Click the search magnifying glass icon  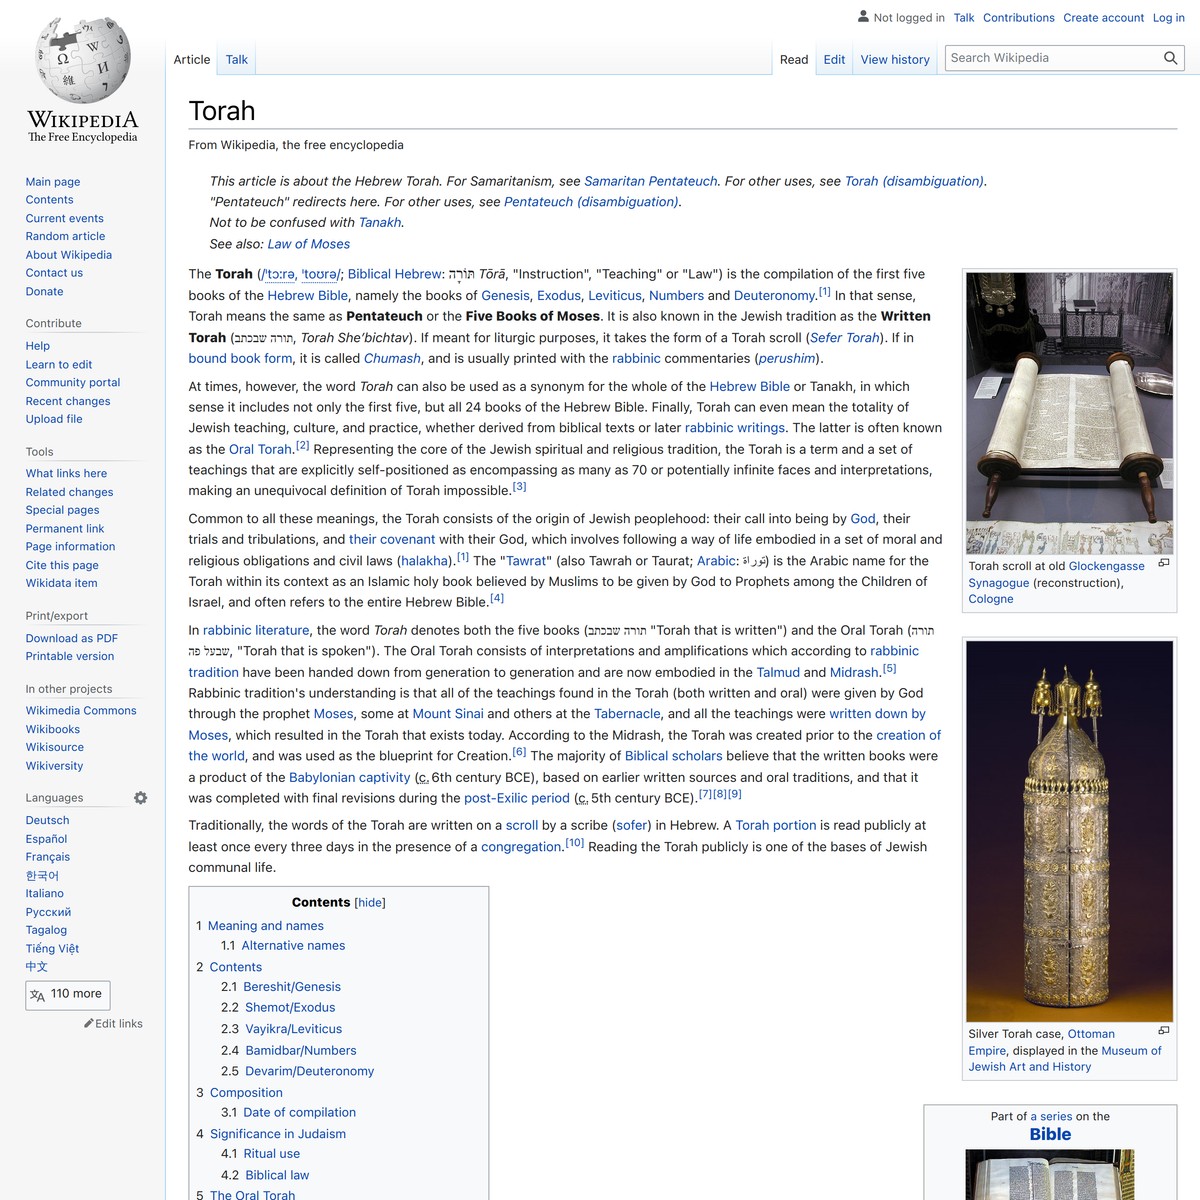pyautogui.click(x=1170, y=58)
